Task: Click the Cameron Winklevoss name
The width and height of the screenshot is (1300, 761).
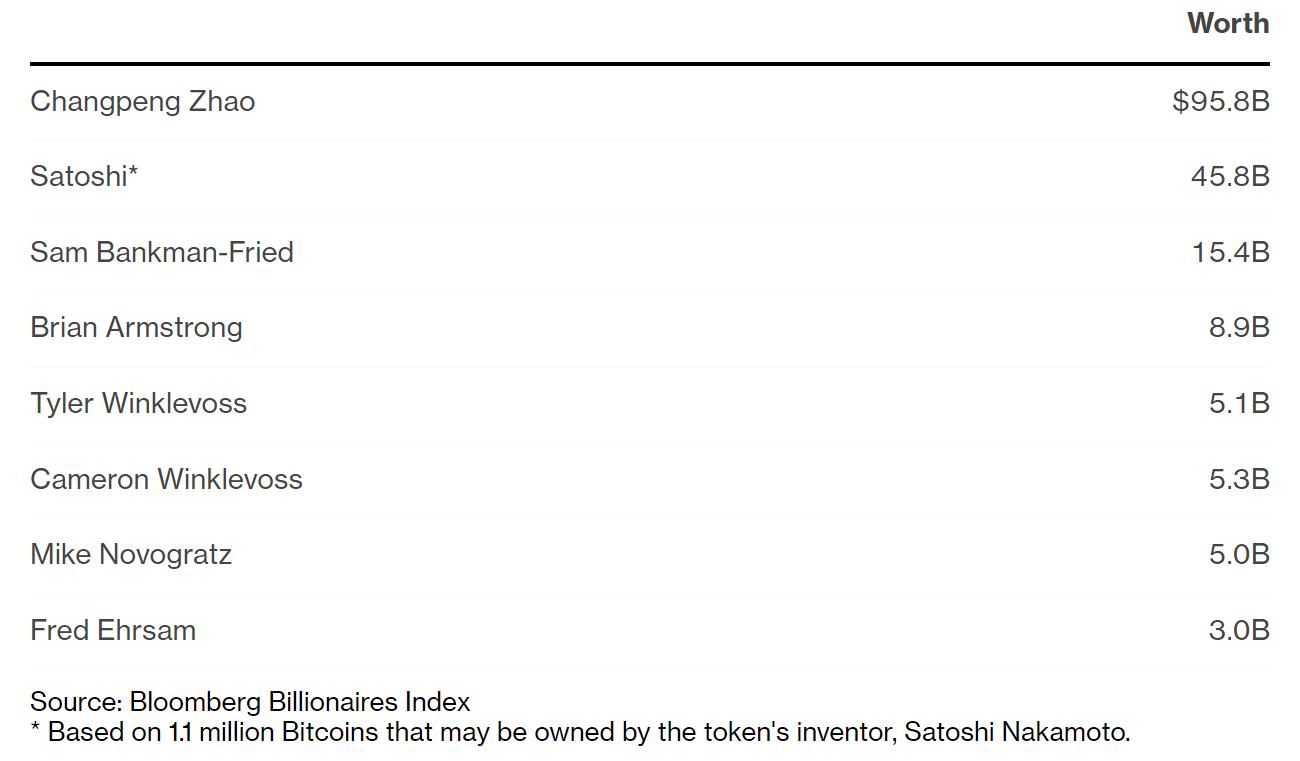Action: pos(166,480)
